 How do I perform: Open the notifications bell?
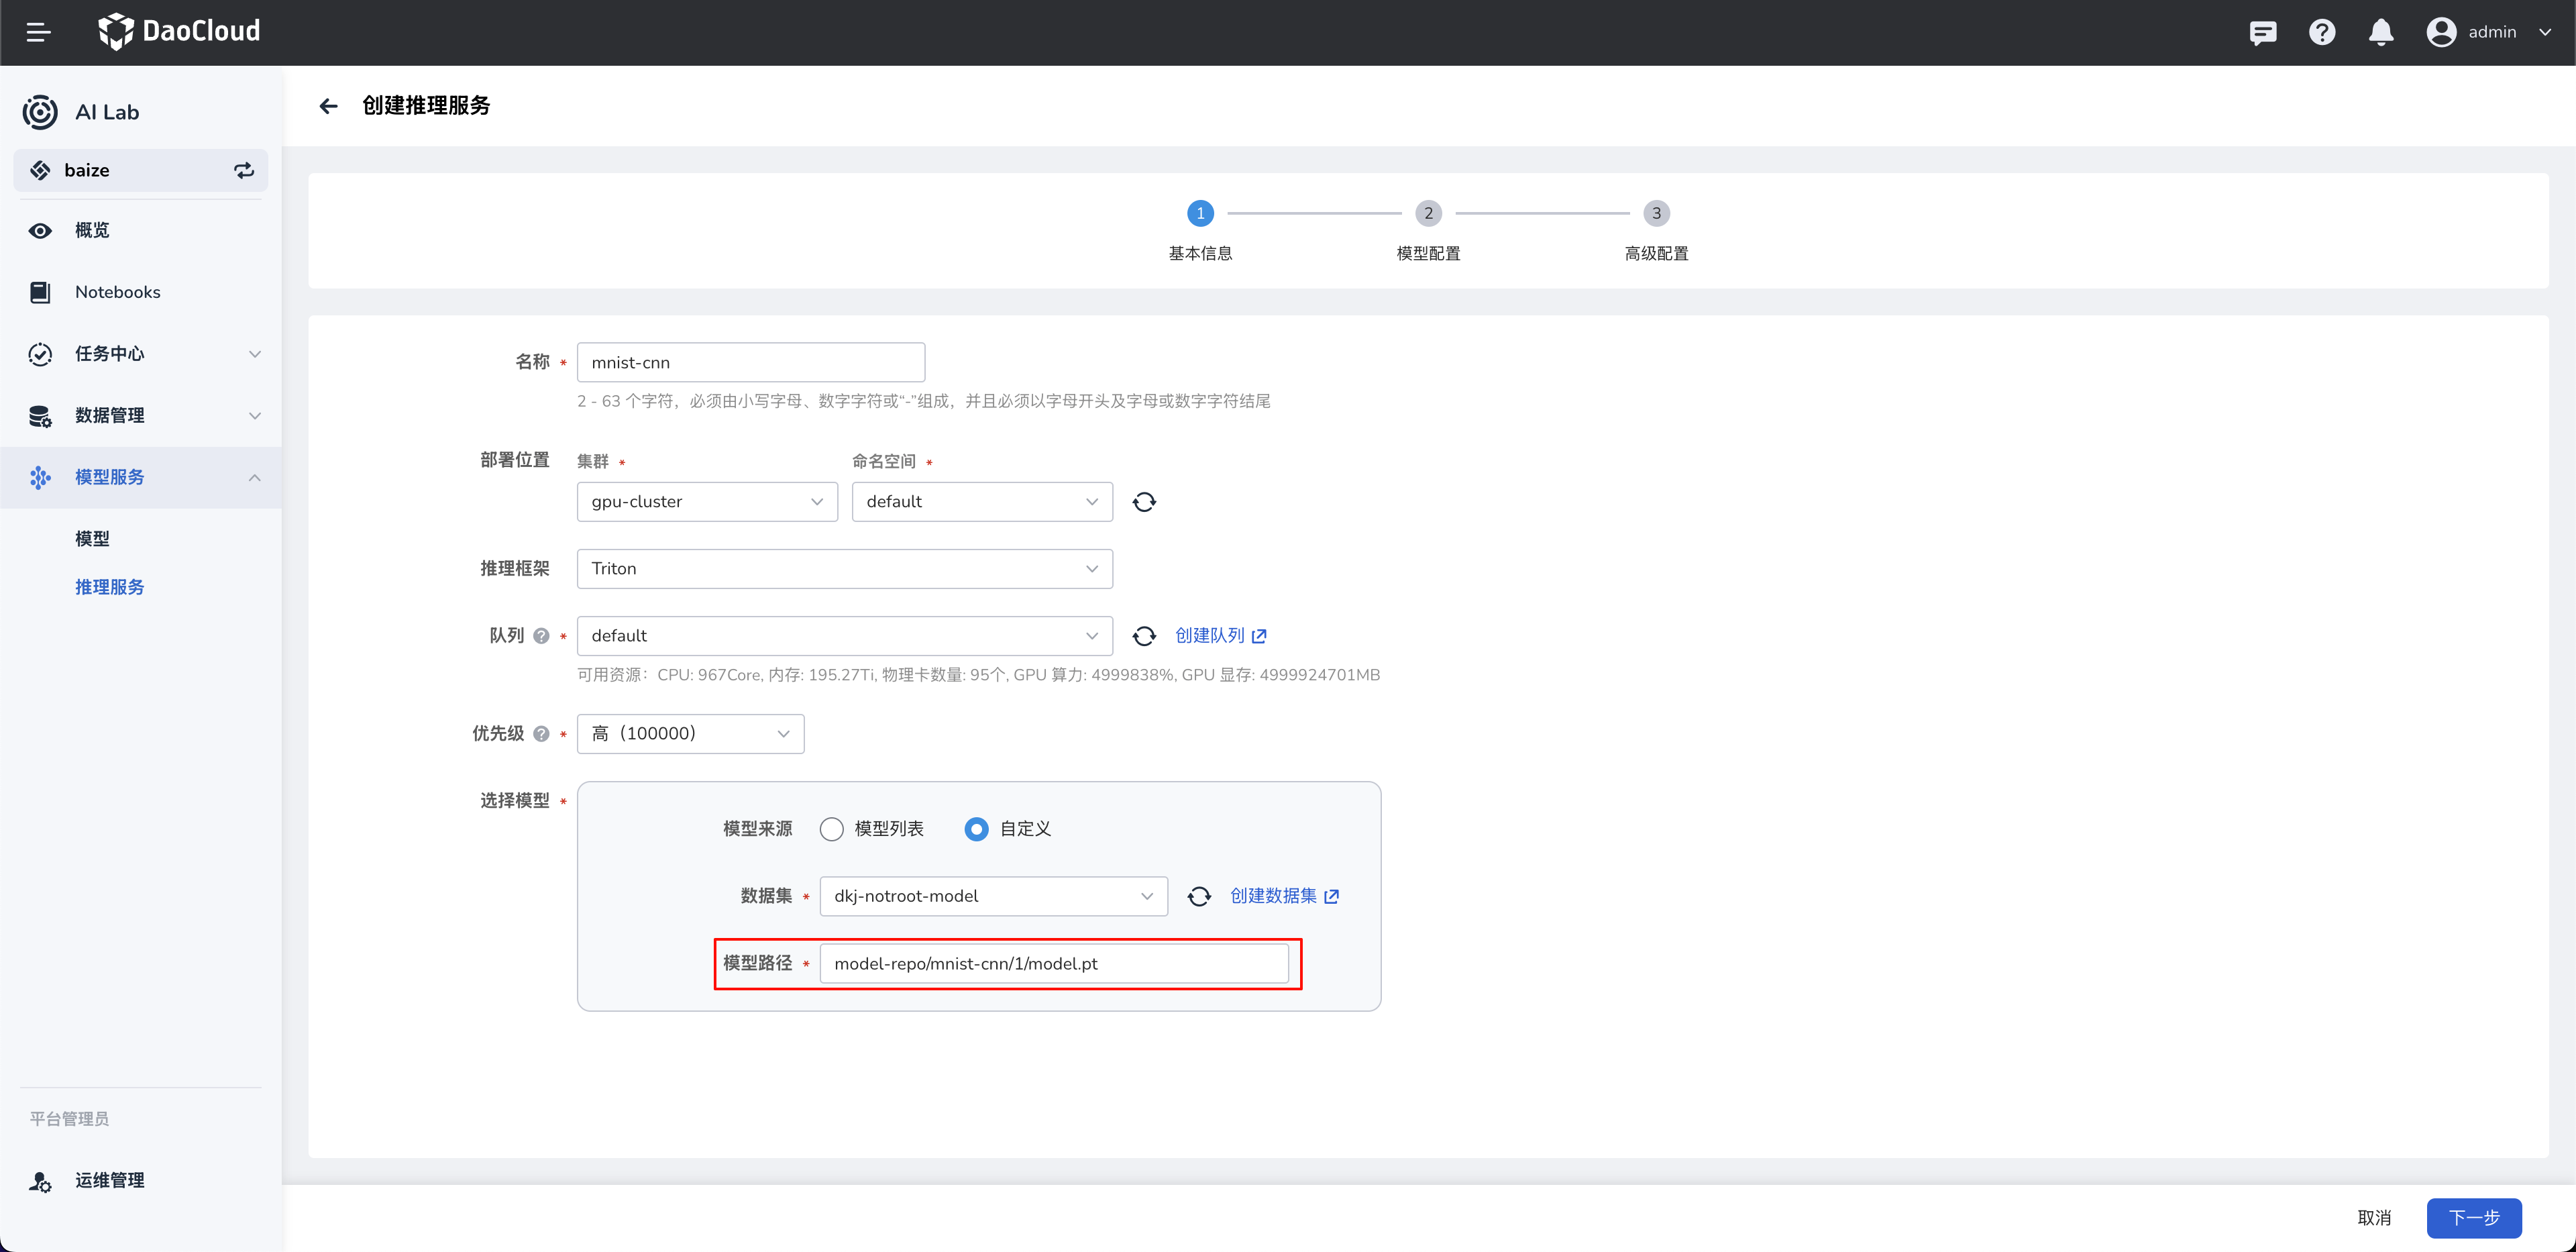[2380, 32]
